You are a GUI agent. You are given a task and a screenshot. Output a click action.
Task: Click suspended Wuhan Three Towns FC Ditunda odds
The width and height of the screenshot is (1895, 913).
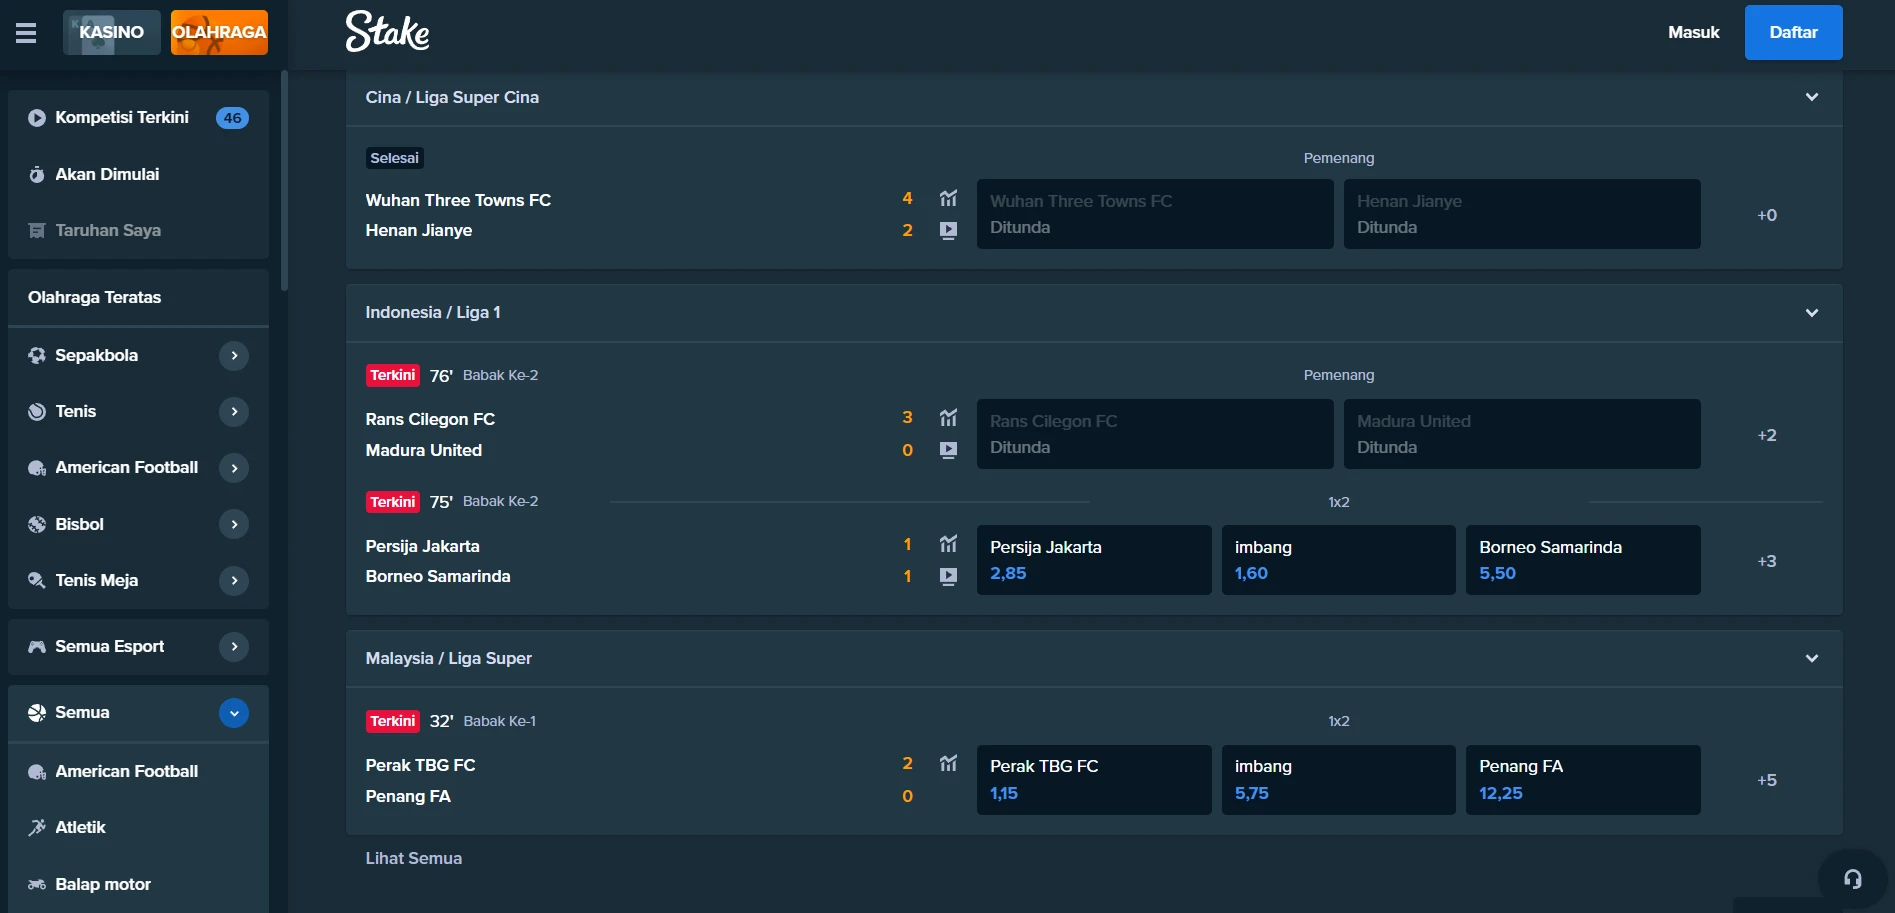(x=1155, y=214)
